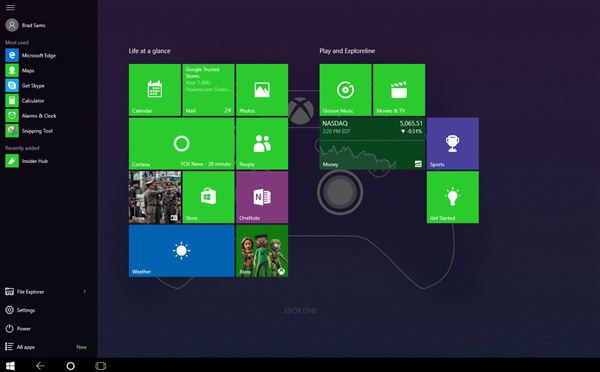Click the New label next to All apps
This screenshot has height=372, width=600.
[x=82, y=347]
